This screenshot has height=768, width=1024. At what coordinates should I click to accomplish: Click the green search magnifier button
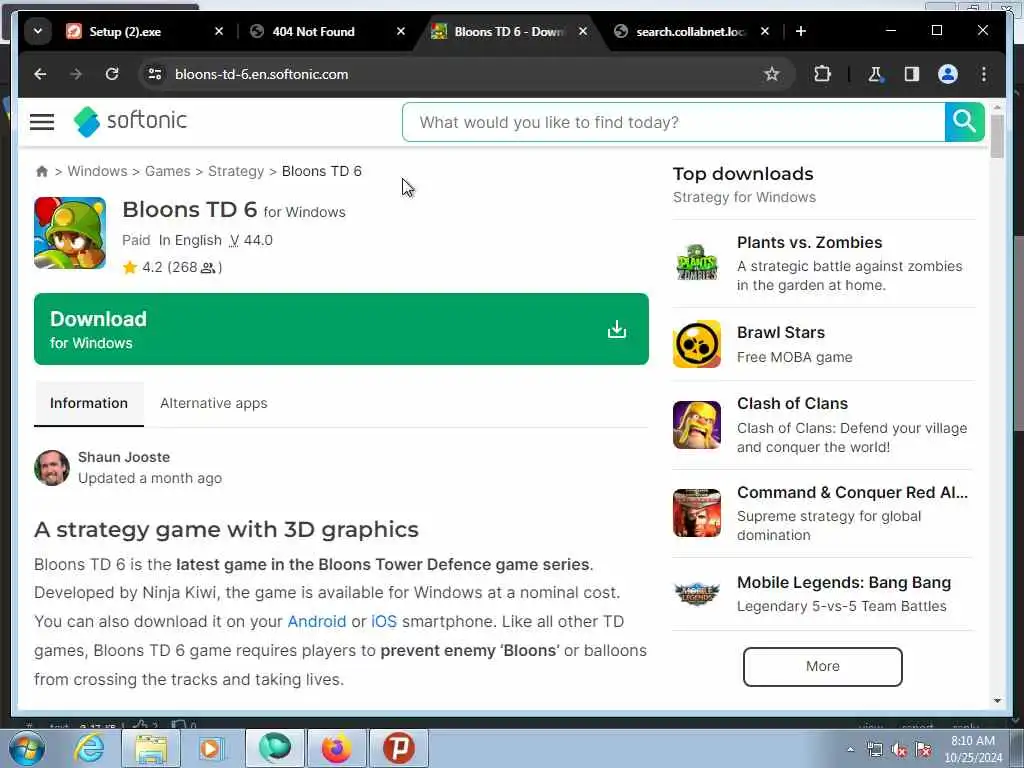tap(964, 121)
